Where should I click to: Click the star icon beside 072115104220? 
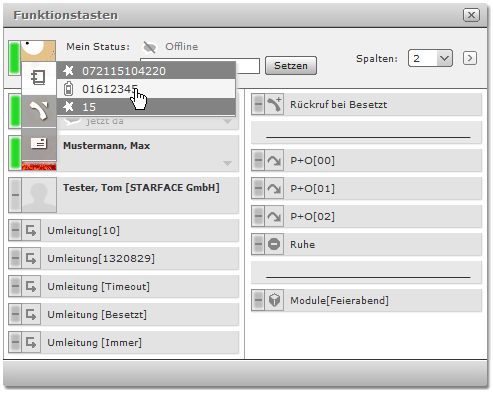click(x=68, y=71)
